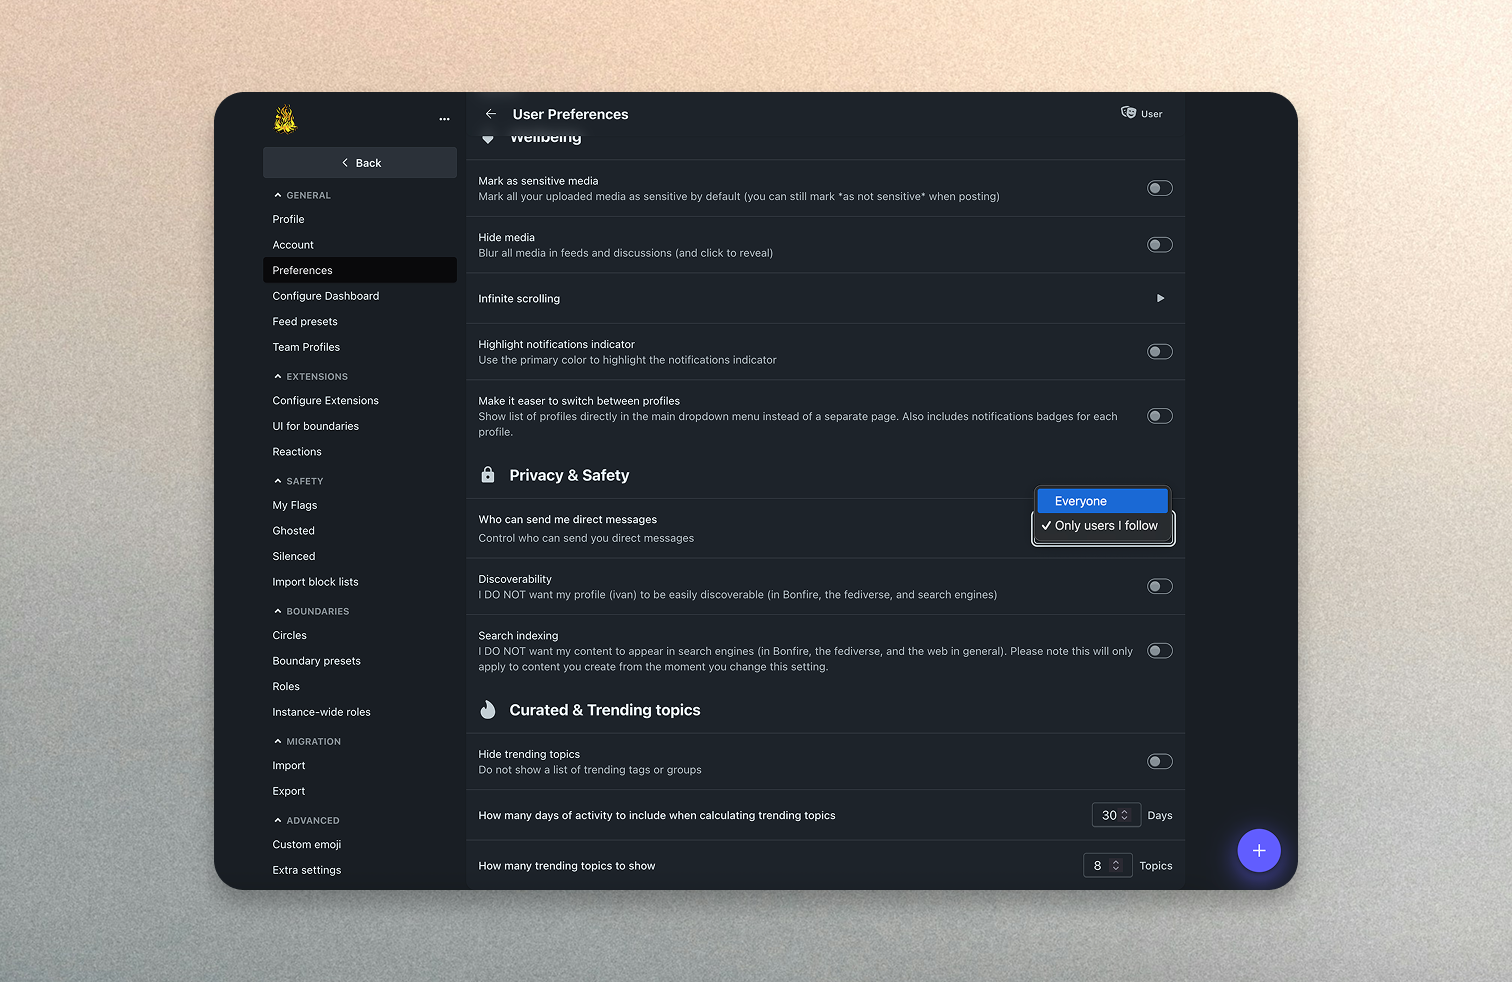Image resolution: width=1512 pixels, height=982 pixels.
Task: Click the flame icon beside Curated & Trending topics
Action: click(x=488, y=710)
